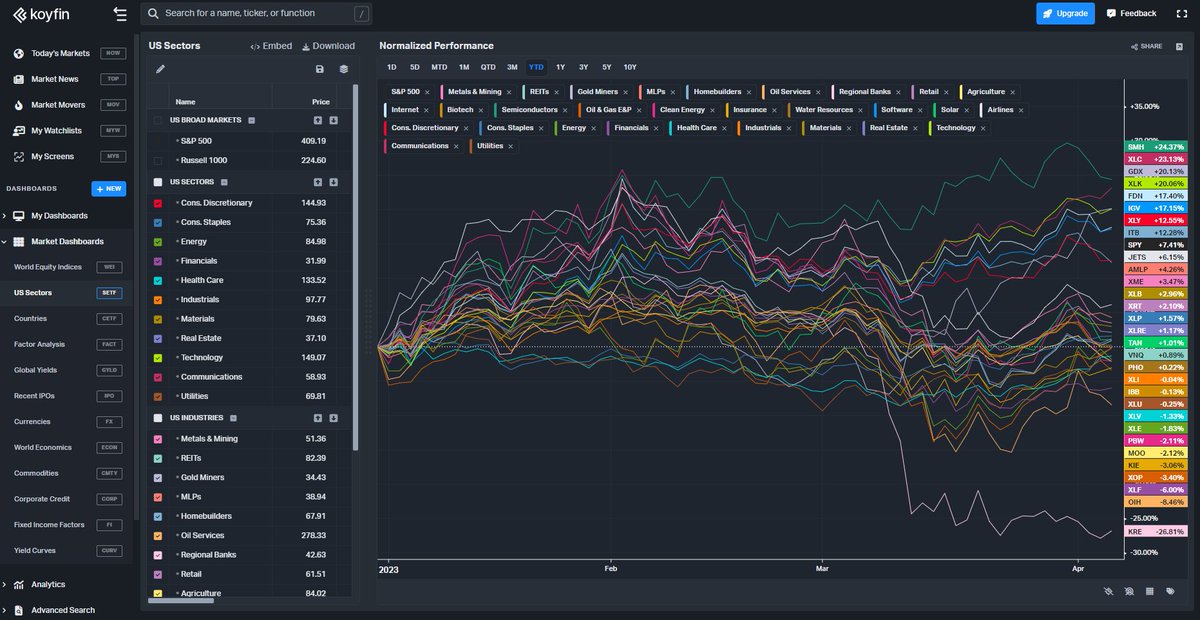Click the SMH +24.37% legend label
Image resolution: width=1200 pixels, height=620 pixels.
pyautogui.click(x=1155, y=147)
